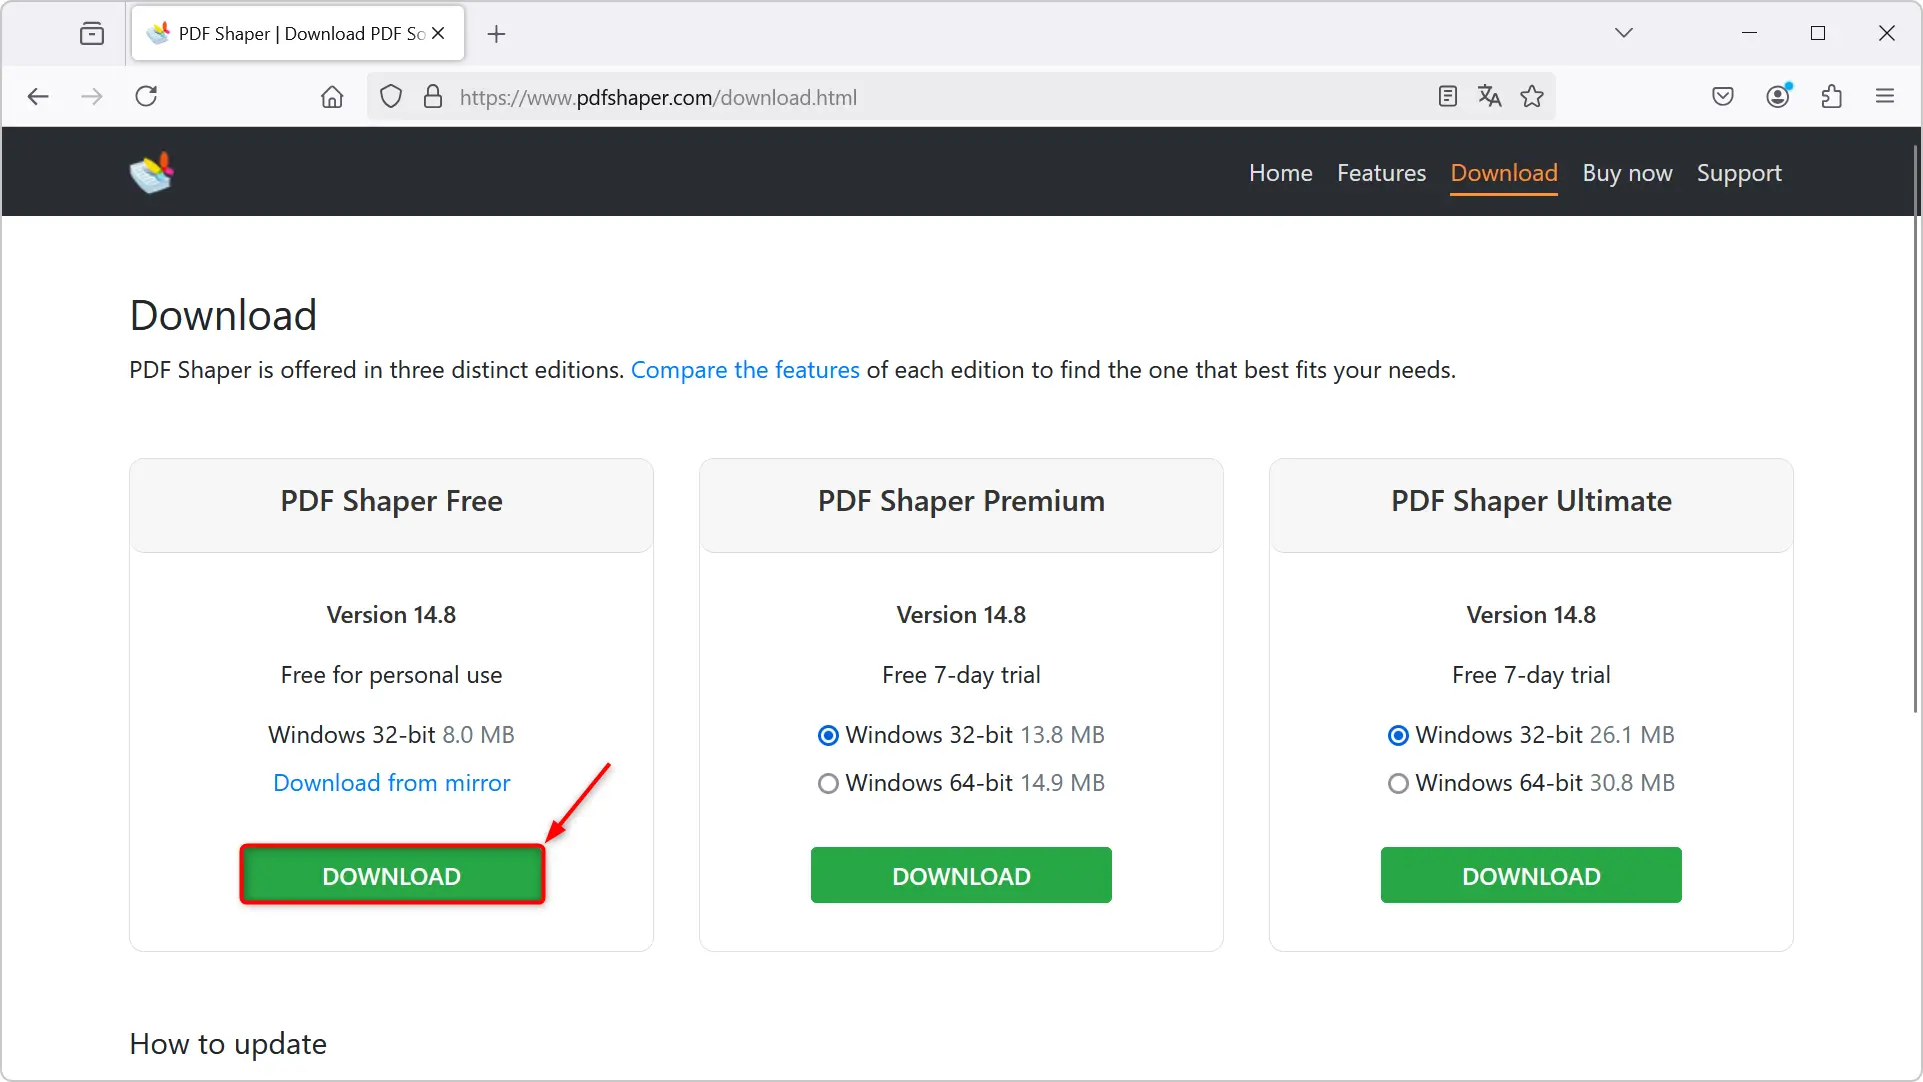Viewport: 1923px width, 1082px height.
Task: Open the Firefox account menu
Action: tap(1778, 96)
